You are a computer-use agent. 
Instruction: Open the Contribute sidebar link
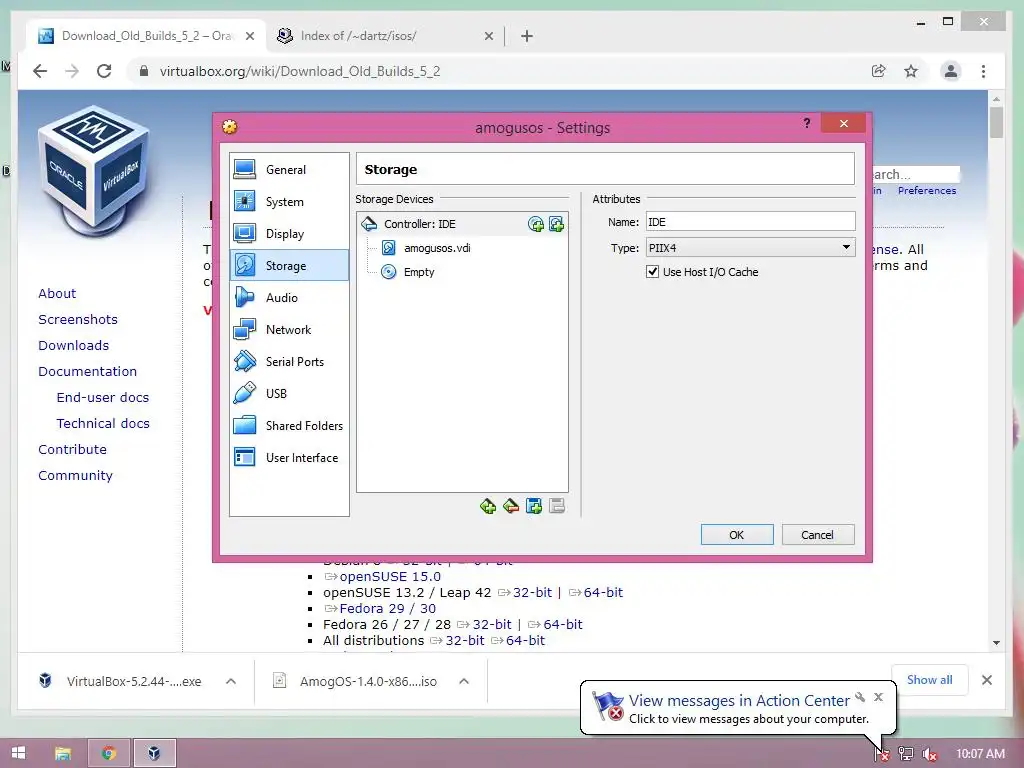72,450
